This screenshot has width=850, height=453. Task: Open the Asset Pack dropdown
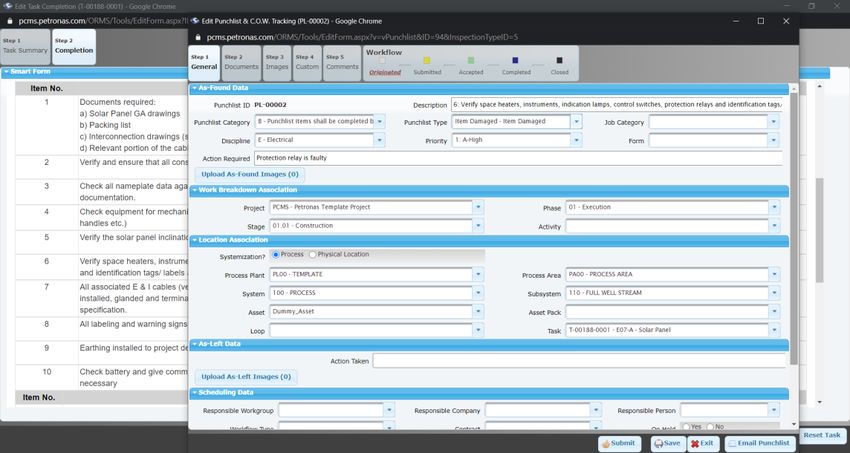774,312
